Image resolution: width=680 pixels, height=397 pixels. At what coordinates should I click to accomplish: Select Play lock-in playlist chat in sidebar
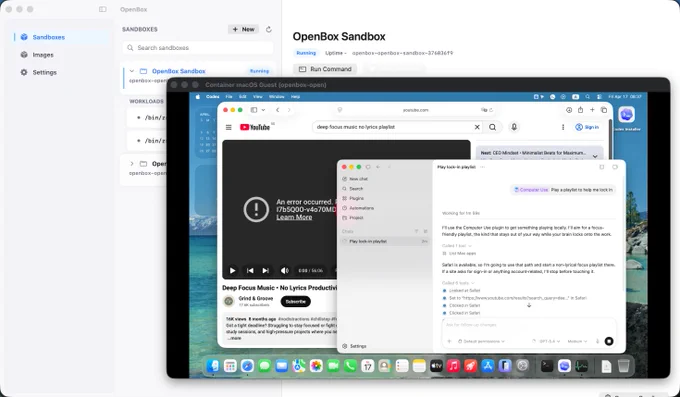pyautogui.click(x=385, y=241)
